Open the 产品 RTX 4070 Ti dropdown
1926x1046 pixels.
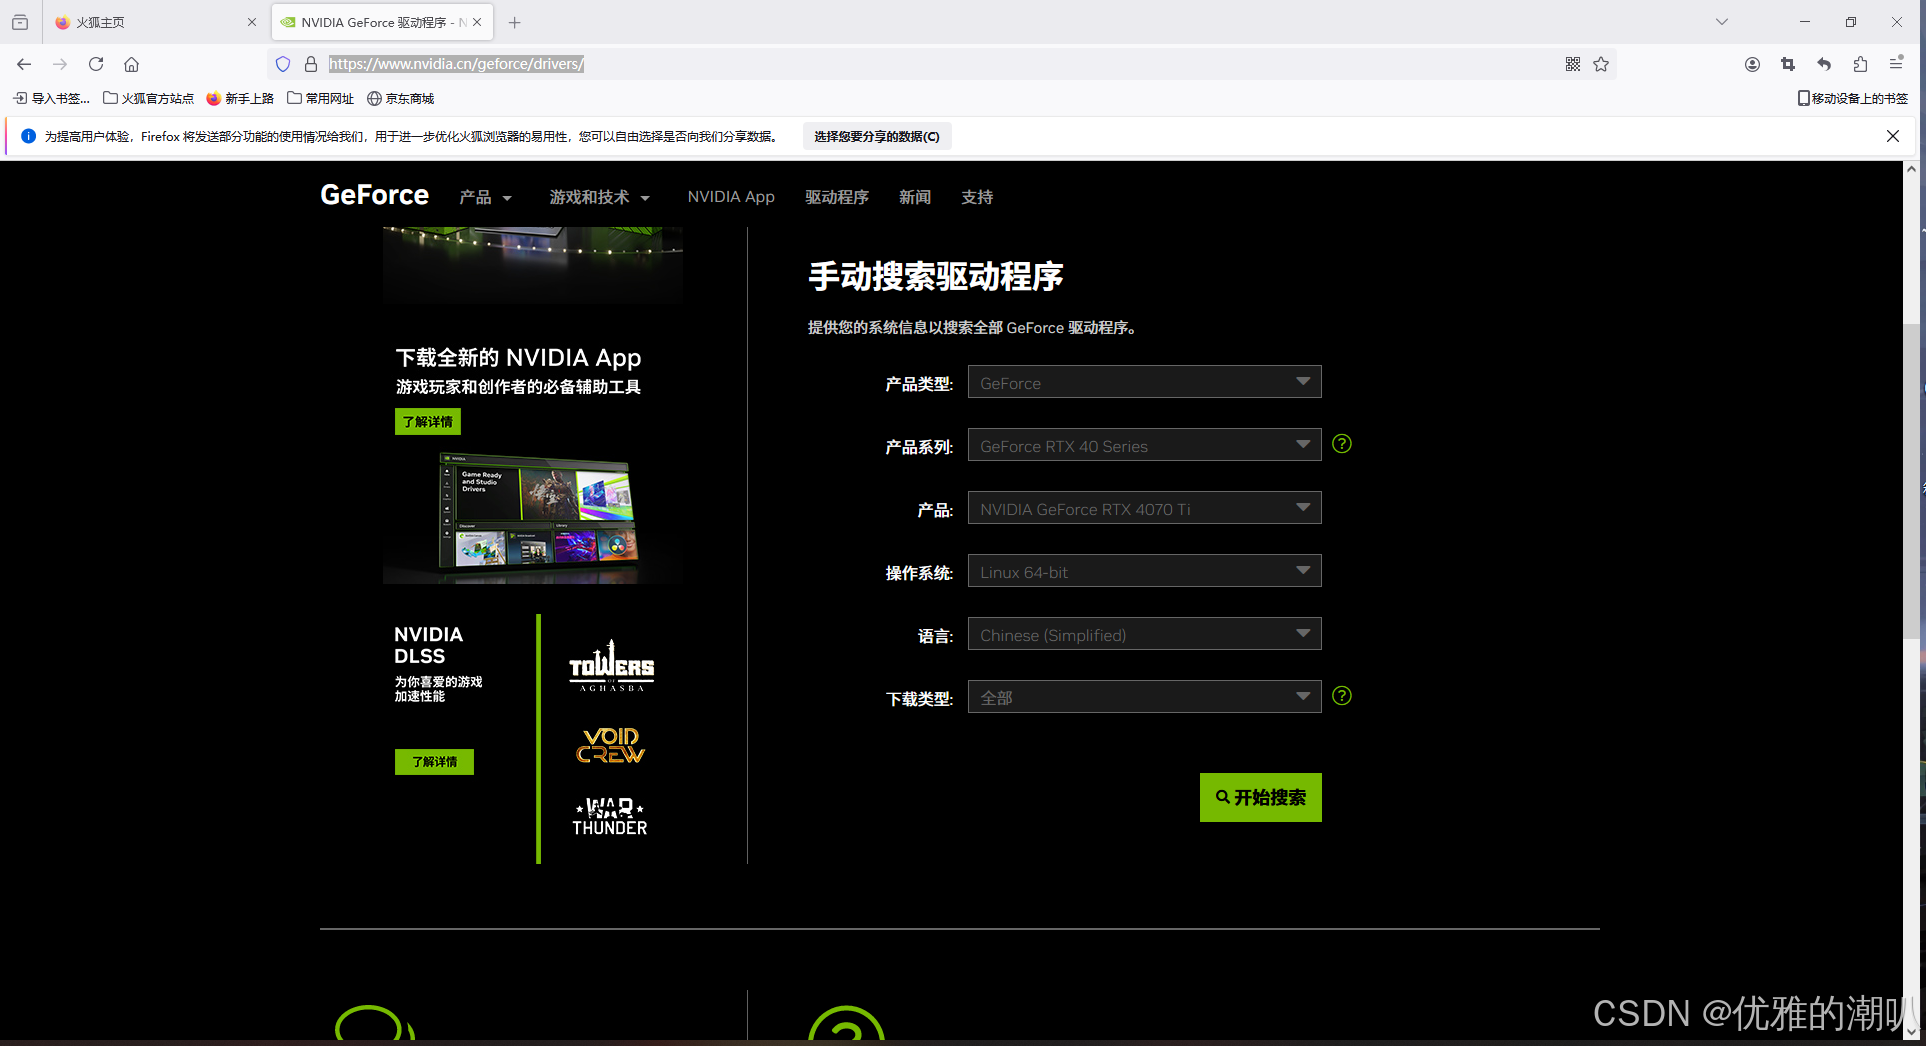[x=1144, y=508]
